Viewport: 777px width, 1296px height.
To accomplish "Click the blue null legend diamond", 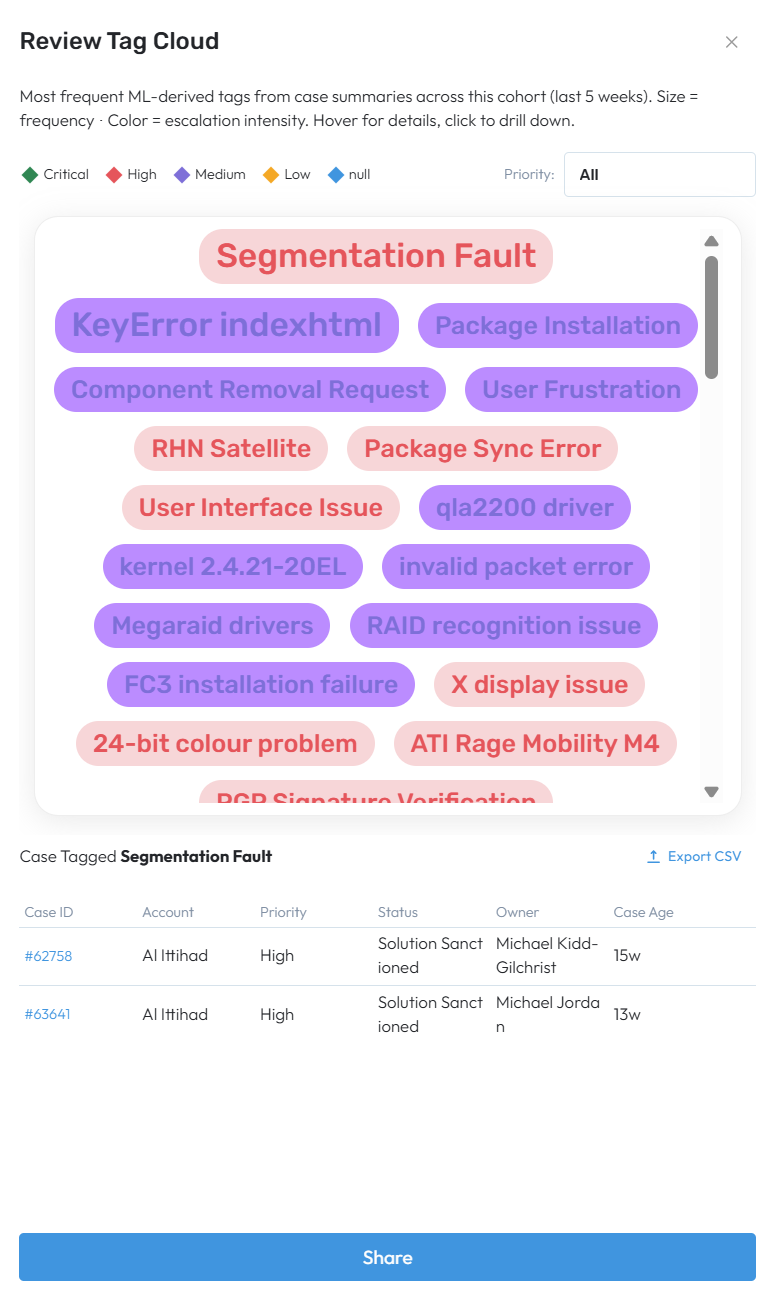I will pos(336,175).
